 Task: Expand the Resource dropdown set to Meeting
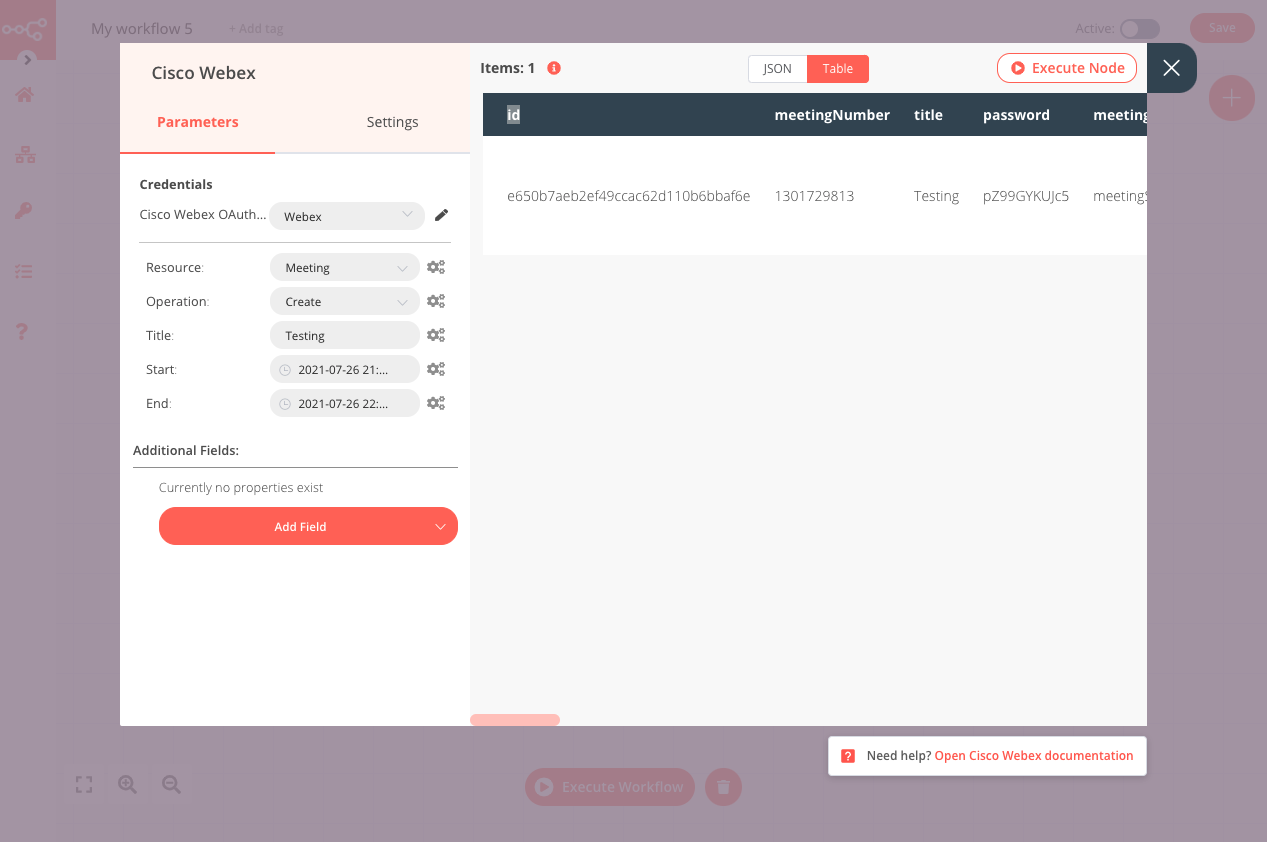(344, 268)
